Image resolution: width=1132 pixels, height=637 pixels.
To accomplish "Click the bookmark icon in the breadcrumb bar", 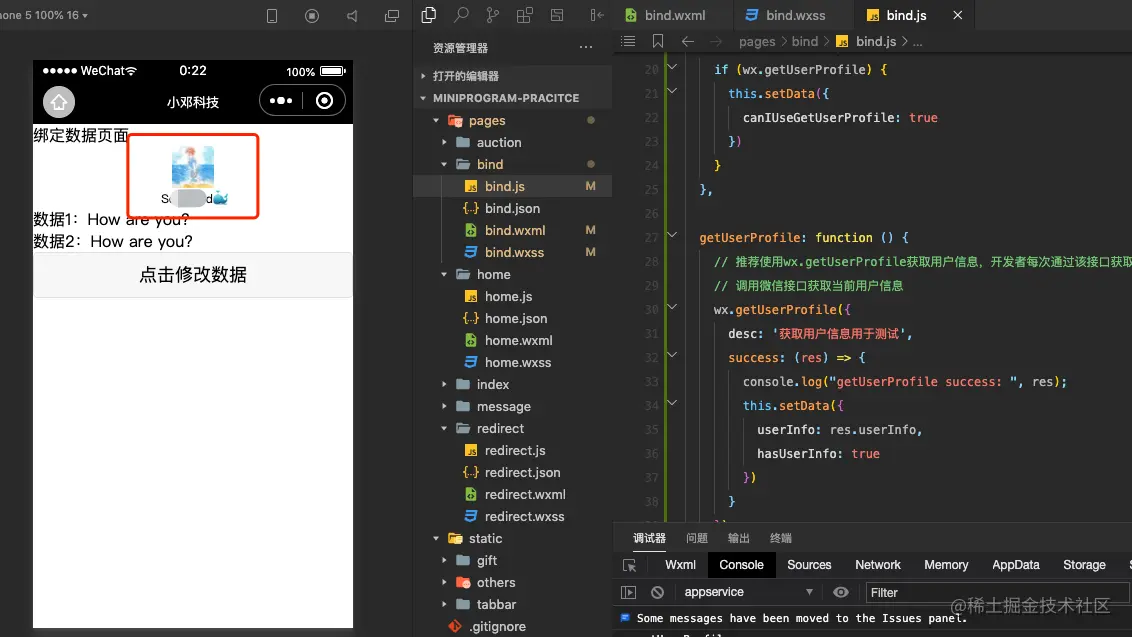I will tap(658, 41).
